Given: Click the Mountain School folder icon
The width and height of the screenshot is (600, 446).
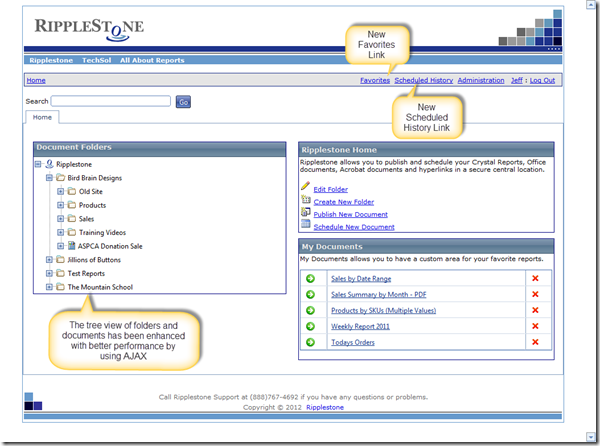Looking at the screenshot, I should 60,287.
